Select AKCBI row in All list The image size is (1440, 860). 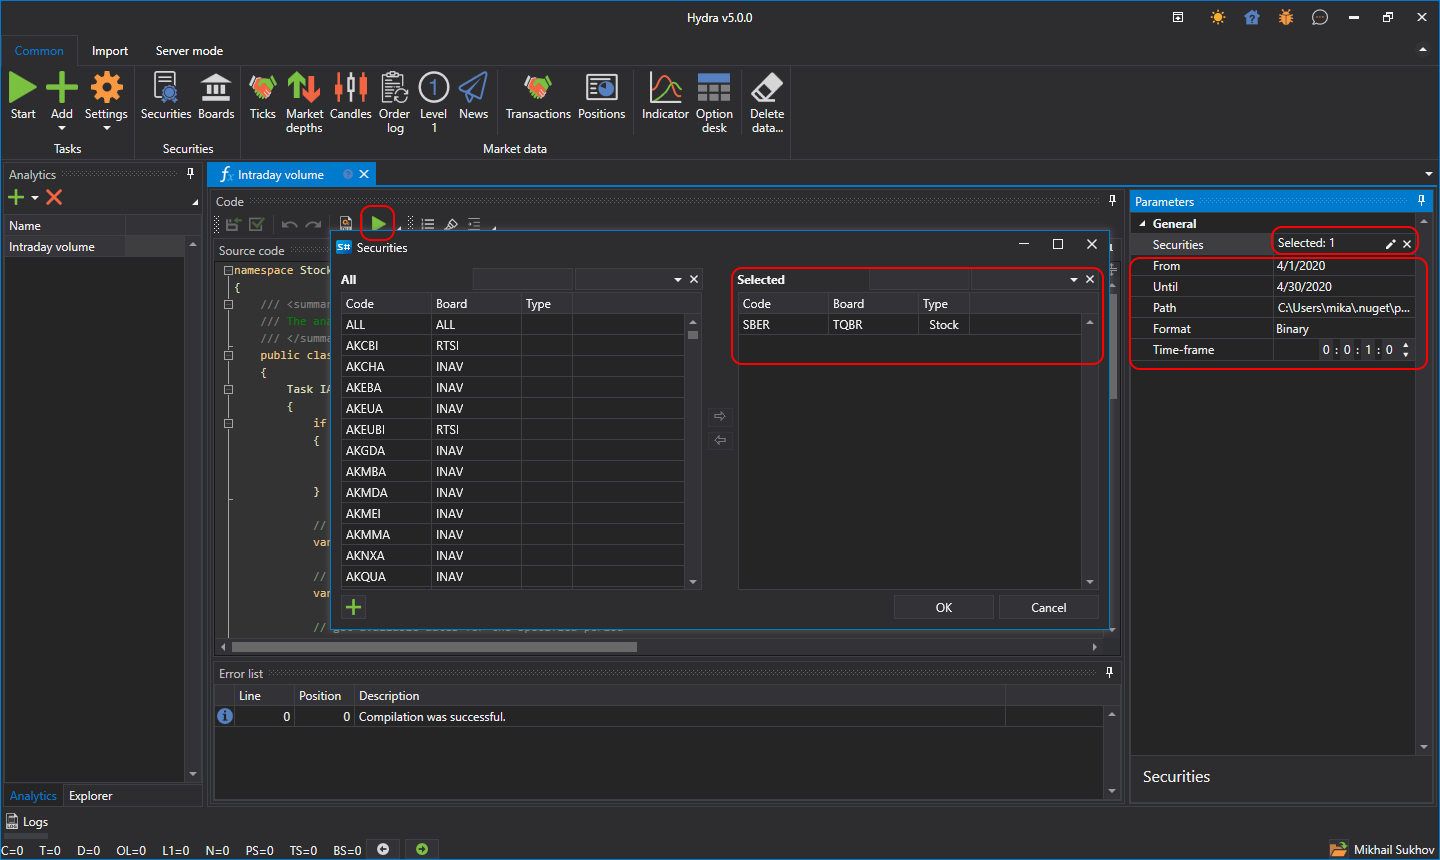click(513, 346)
